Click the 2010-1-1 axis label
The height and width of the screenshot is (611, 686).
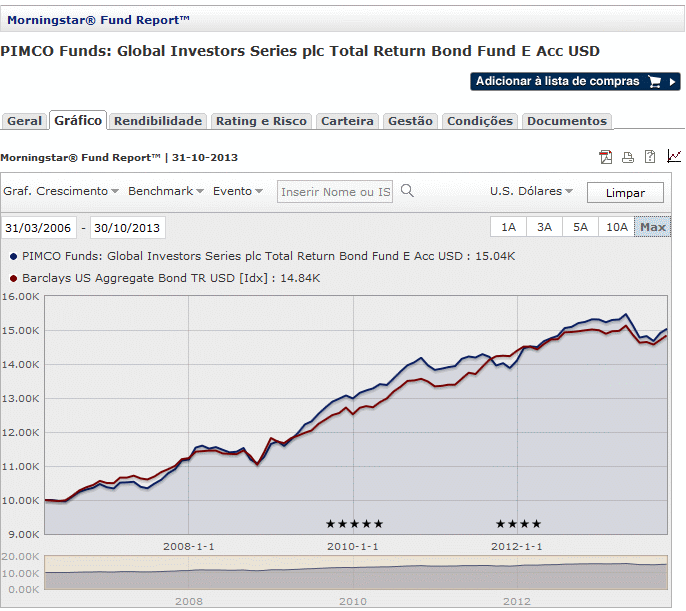click(x=353, y=546)
